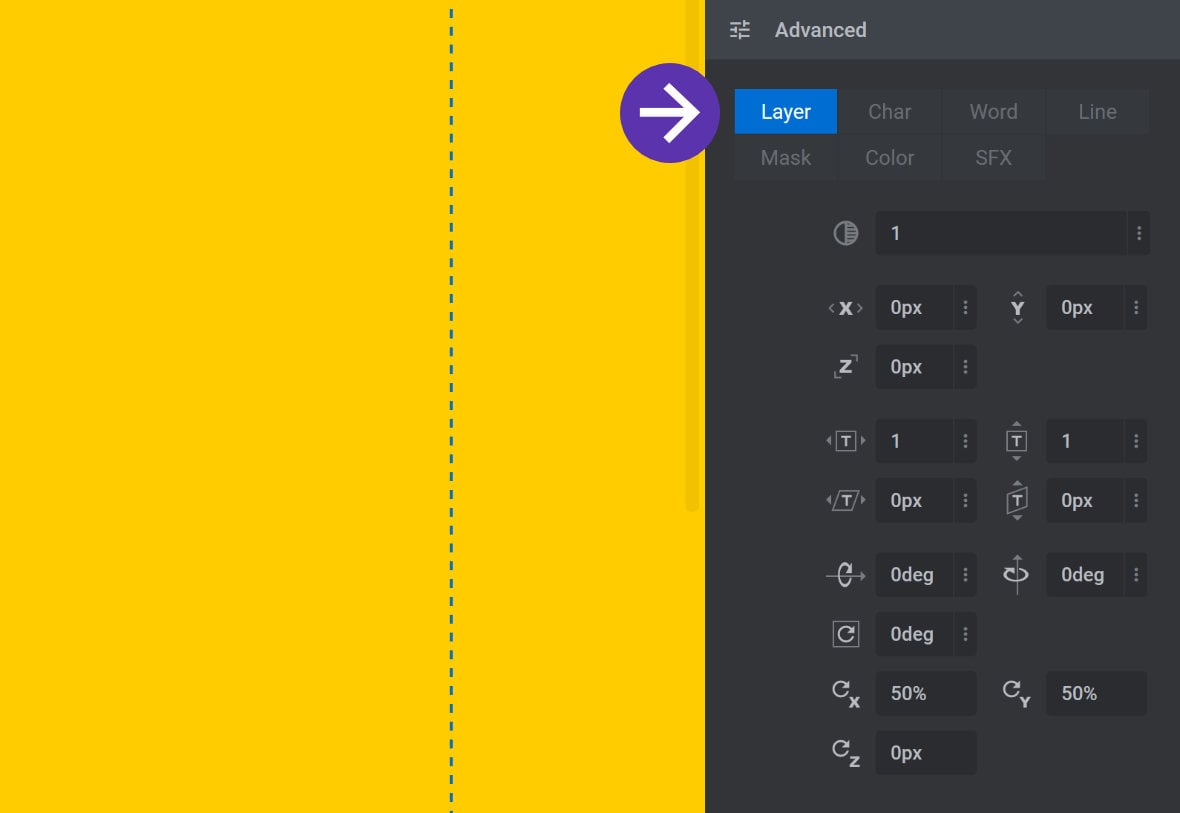Open options for vertical skew field

pos(1136,501)
